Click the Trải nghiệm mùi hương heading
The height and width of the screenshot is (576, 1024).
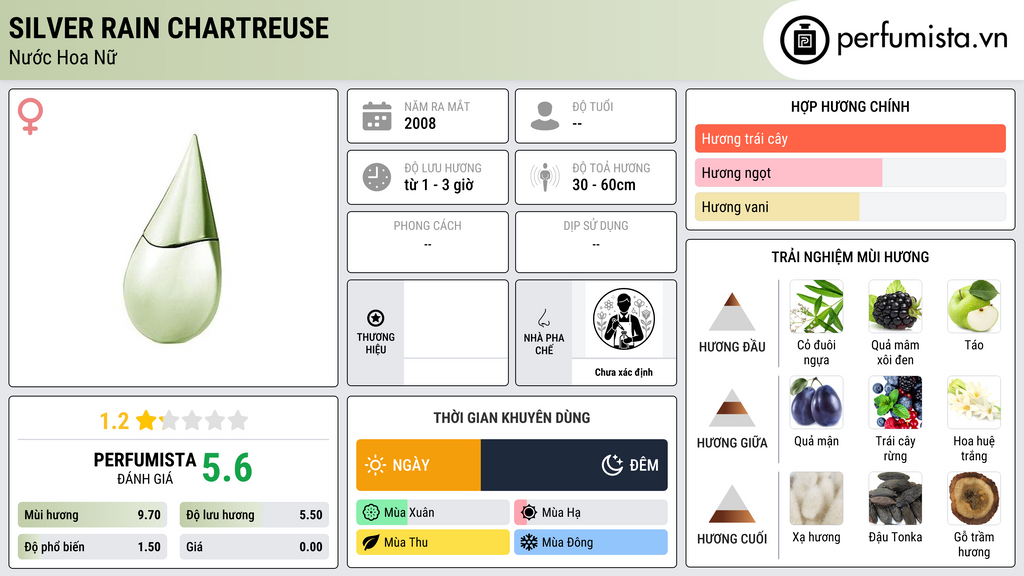(x=850, y=257)
